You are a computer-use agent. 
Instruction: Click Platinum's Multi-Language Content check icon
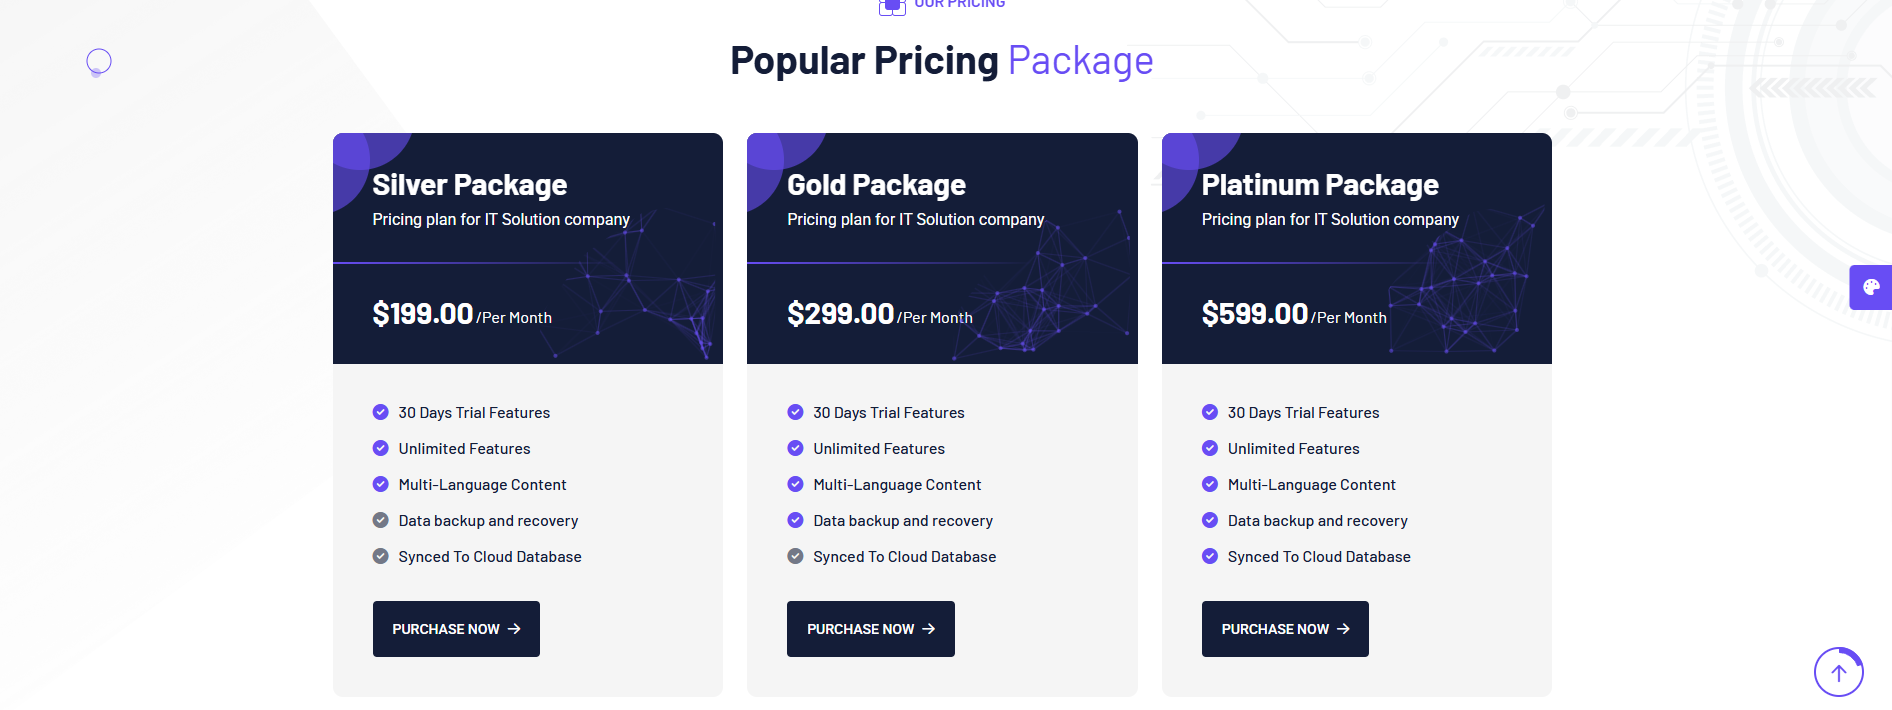pos(1210,484)
